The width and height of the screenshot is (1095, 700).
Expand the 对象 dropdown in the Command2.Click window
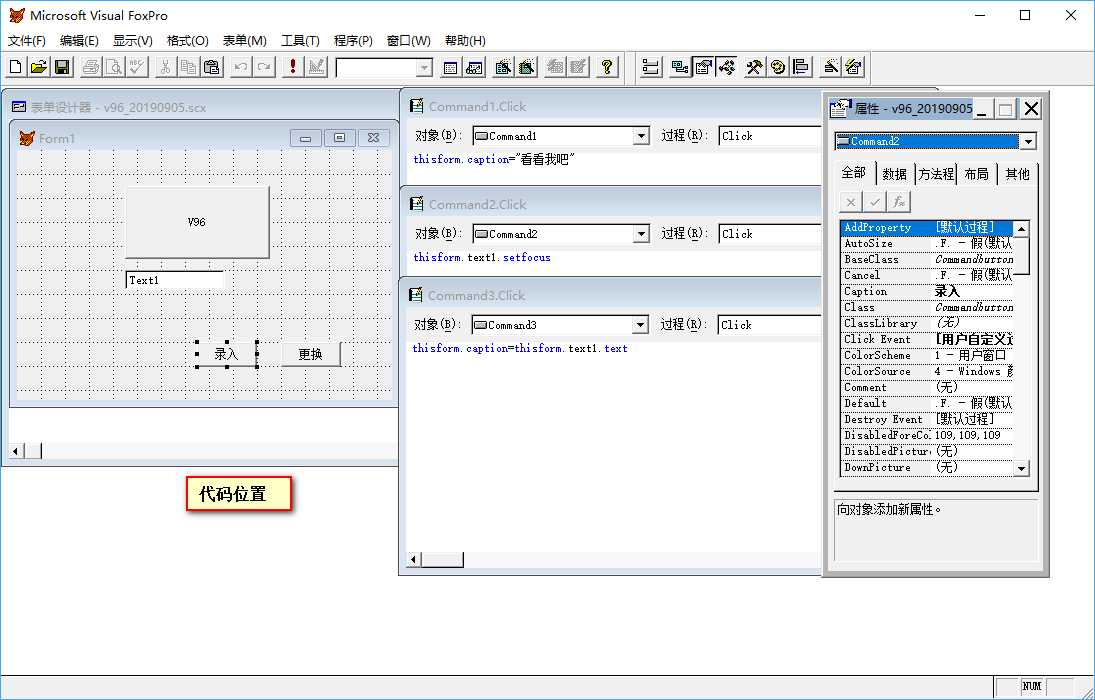point(641,234)
